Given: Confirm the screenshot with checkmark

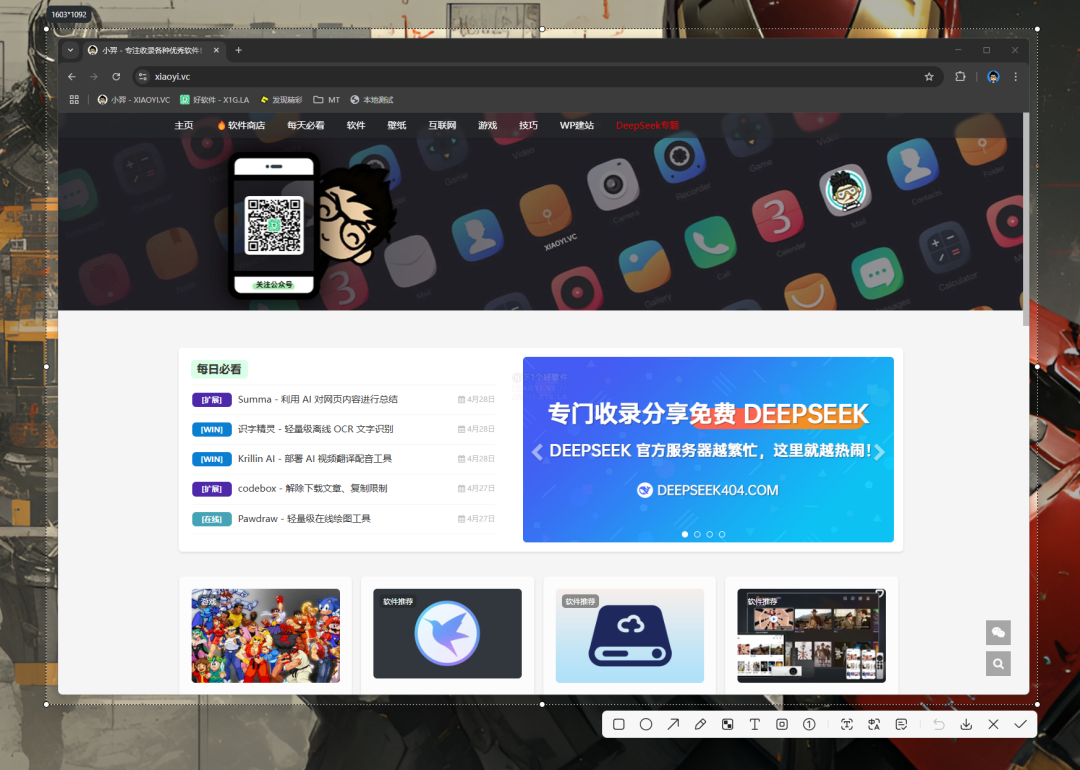Looking at the screenshot, I should [x=1021, y=725].
